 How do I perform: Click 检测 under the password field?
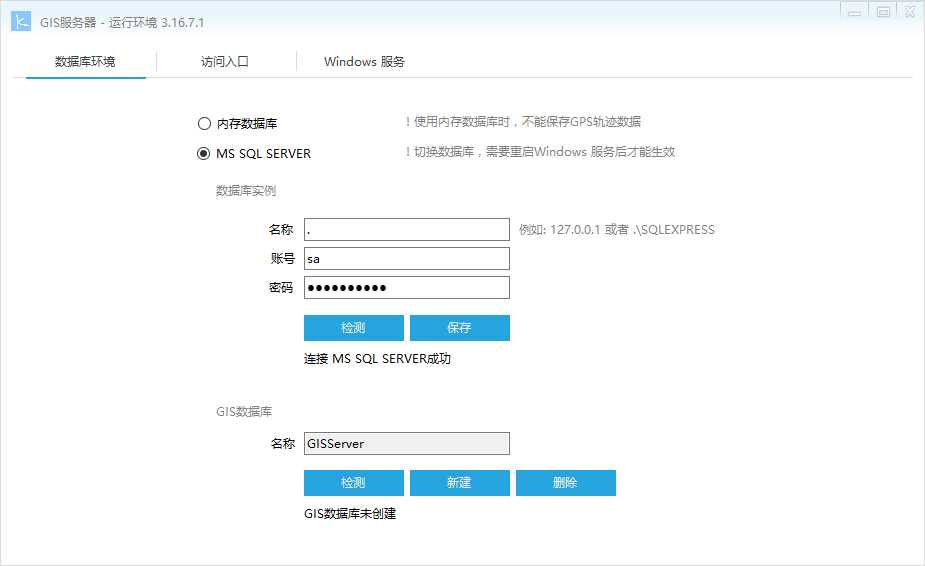click(354, 328)
